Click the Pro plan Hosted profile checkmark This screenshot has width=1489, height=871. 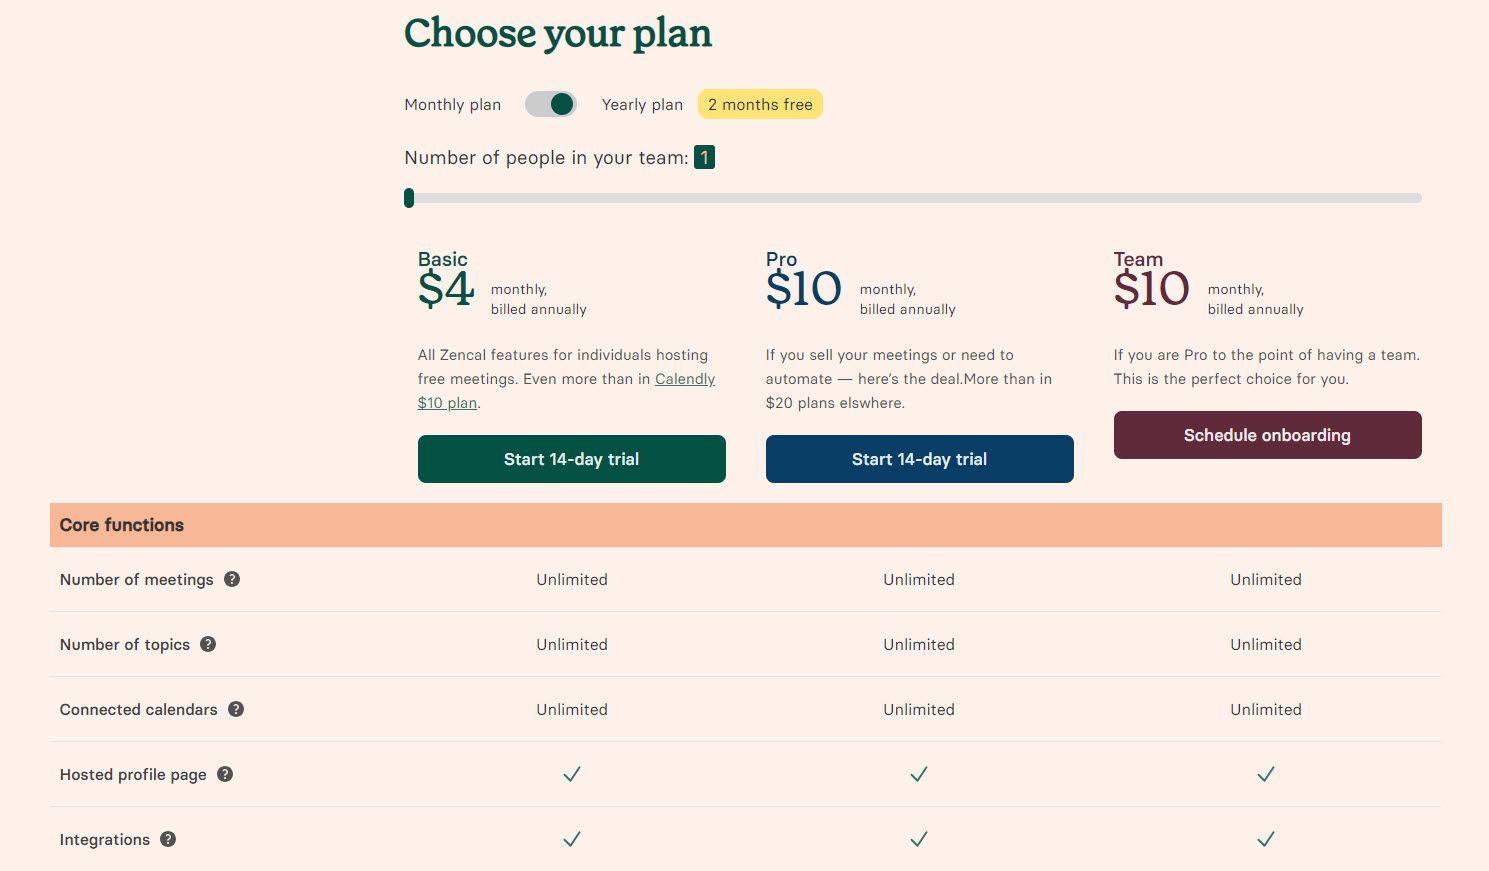coord(918,774)
